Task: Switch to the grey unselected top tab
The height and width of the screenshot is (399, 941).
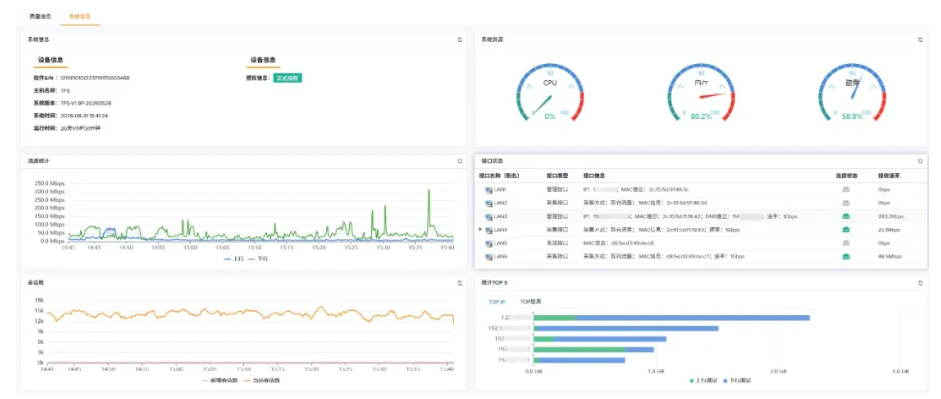Action: click(41, 16)
